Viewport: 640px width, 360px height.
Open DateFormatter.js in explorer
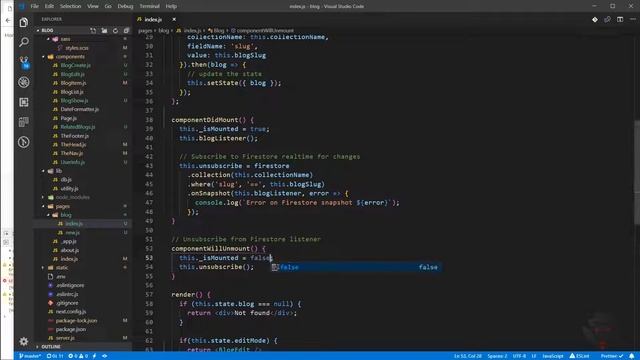point(80,109)
